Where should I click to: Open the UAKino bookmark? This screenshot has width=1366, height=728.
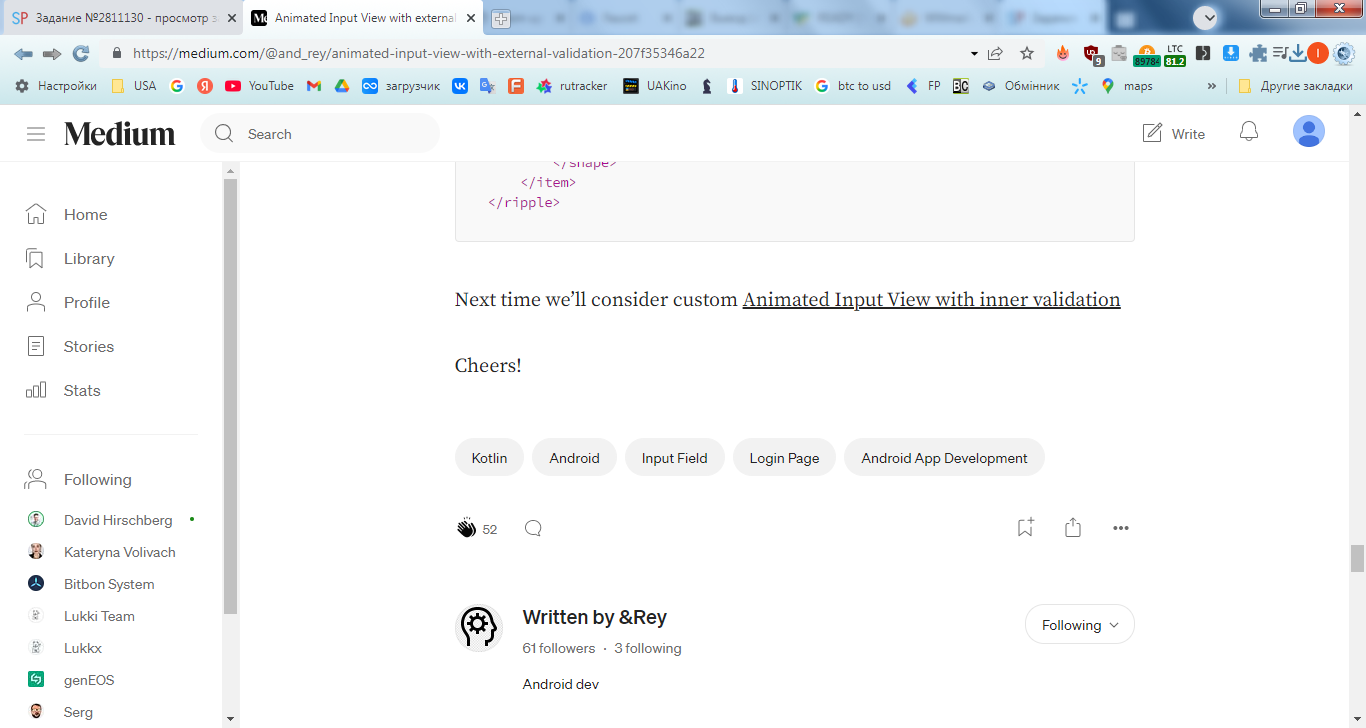click(x=655, y=86)
